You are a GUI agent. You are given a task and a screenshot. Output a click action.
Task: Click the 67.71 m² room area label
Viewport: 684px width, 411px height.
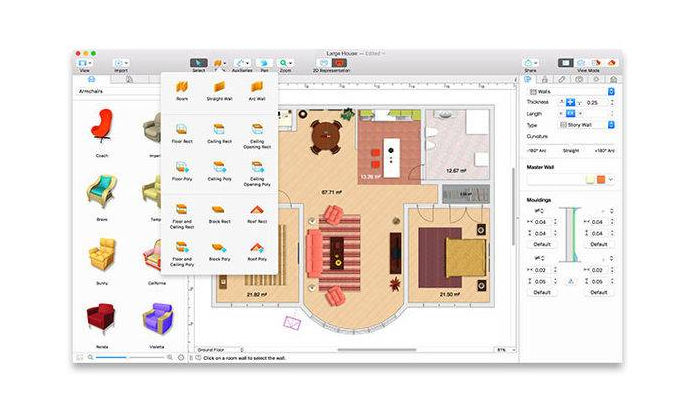pyautogui.click(x=332, y=192)
